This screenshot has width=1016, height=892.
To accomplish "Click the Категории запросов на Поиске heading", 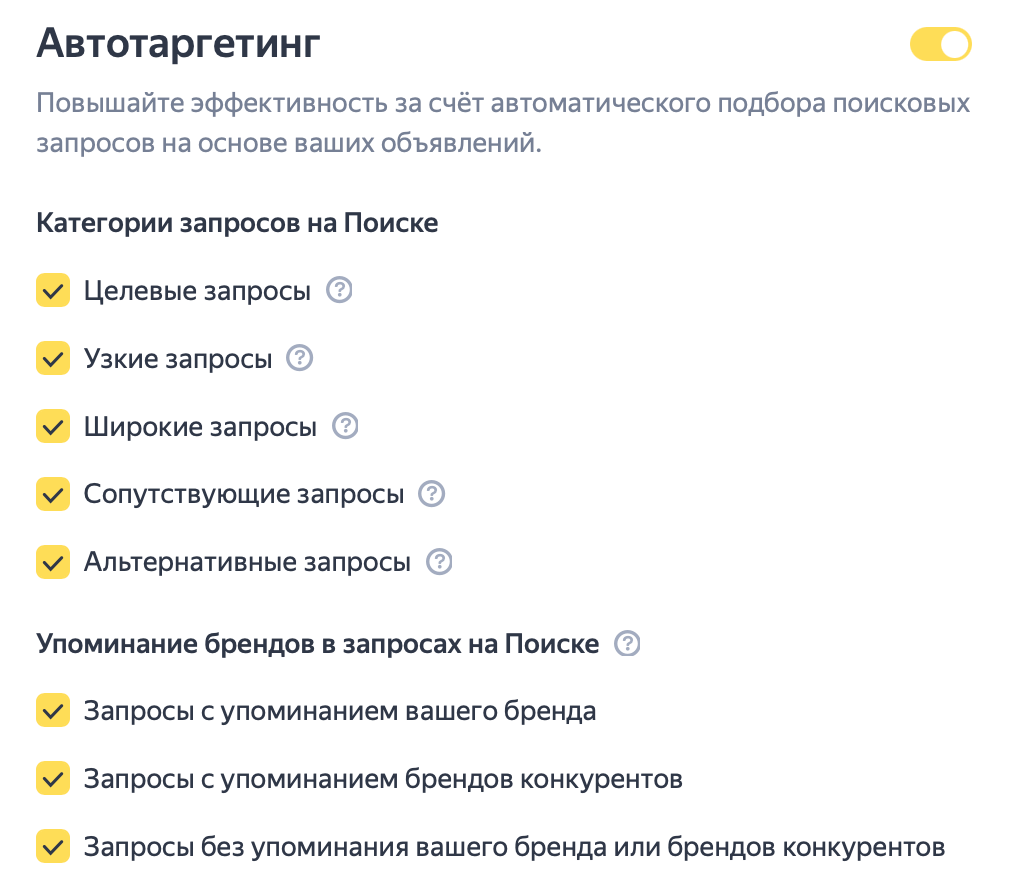I will [x=237, y=222].
